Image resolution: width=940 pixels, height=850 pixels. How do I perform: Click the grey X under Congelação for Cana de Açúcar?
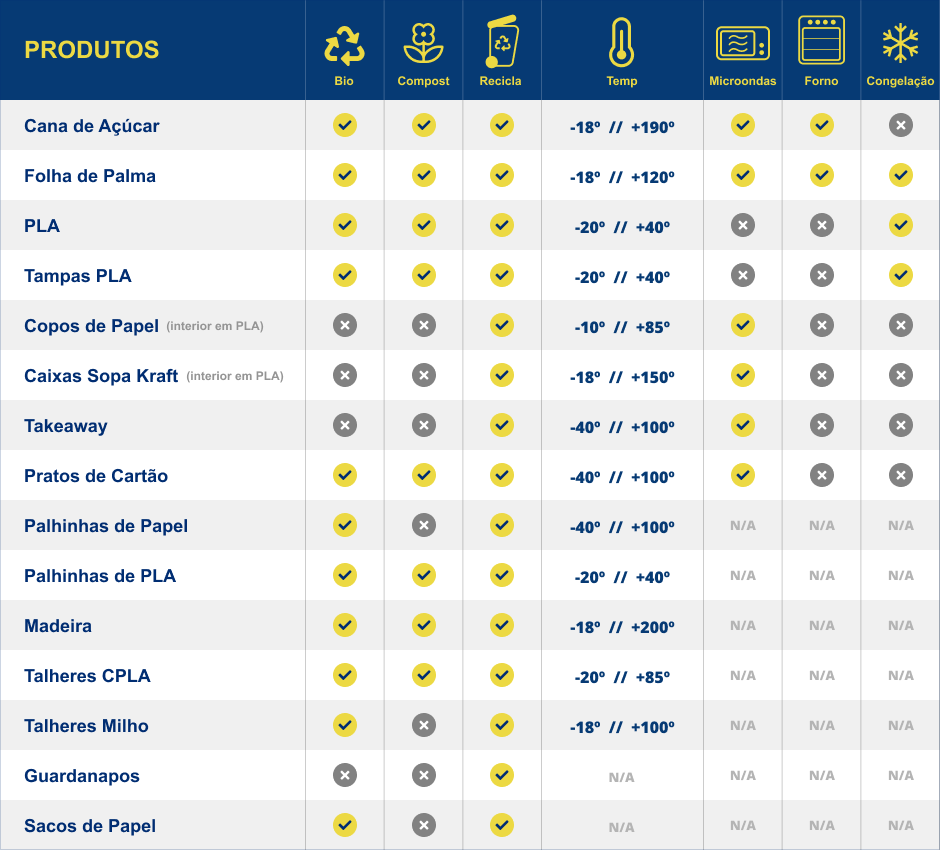900,125
